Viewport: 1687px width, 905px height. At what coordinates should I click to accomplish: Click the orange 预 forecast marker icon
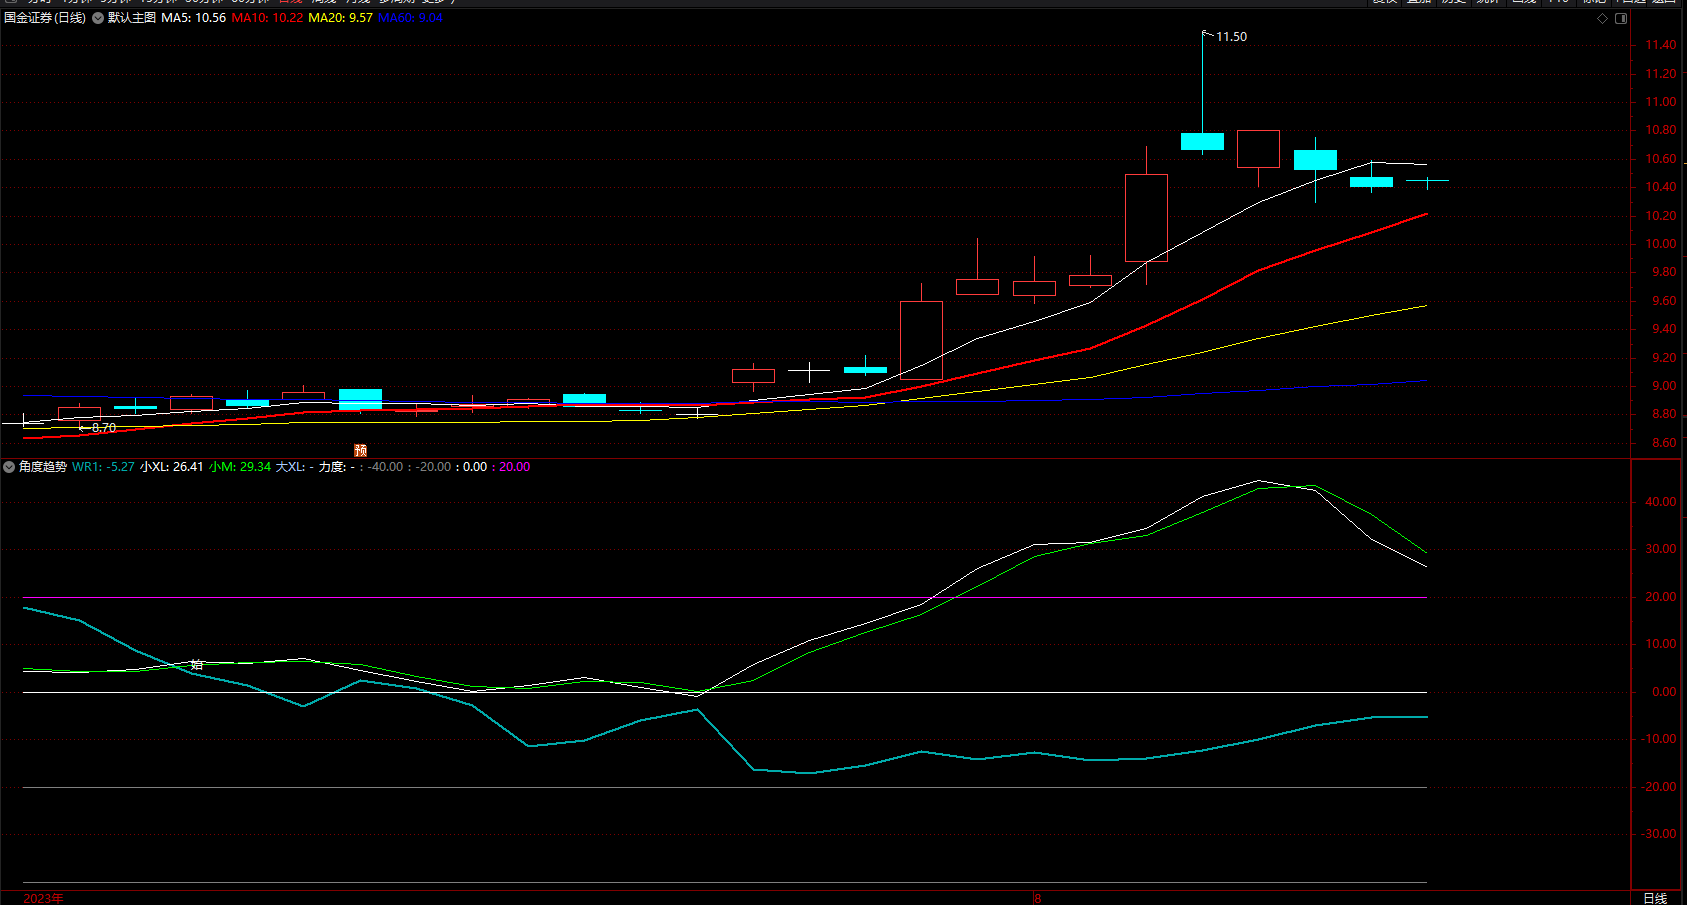pyautogui.click(x=361, y=451)
